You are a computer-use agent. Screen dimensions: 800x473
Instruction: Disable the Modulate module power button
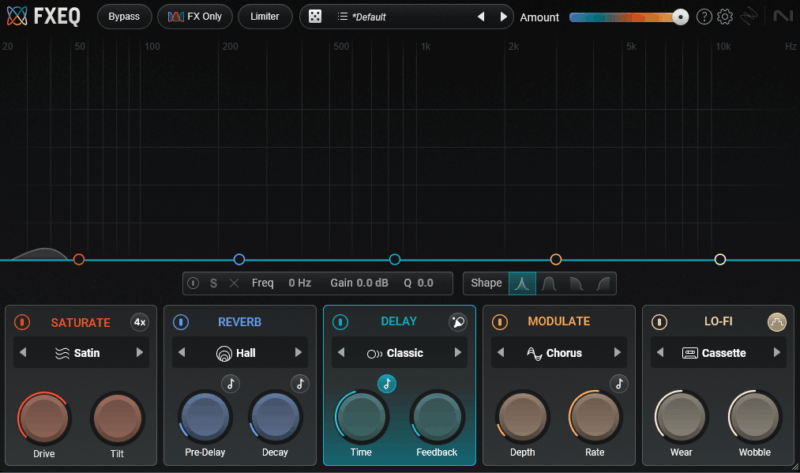500,322
